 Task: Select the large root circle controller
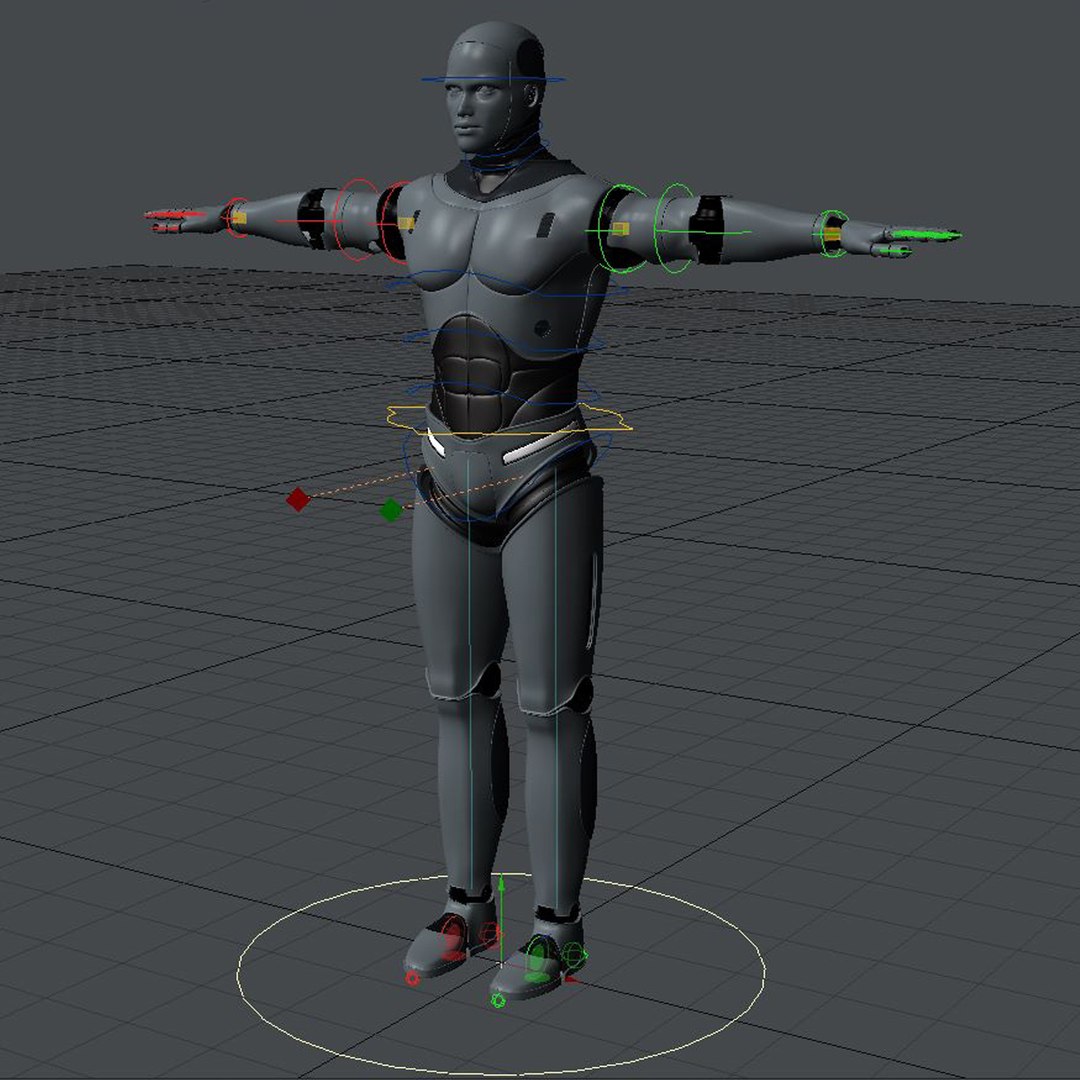[501, 973]
